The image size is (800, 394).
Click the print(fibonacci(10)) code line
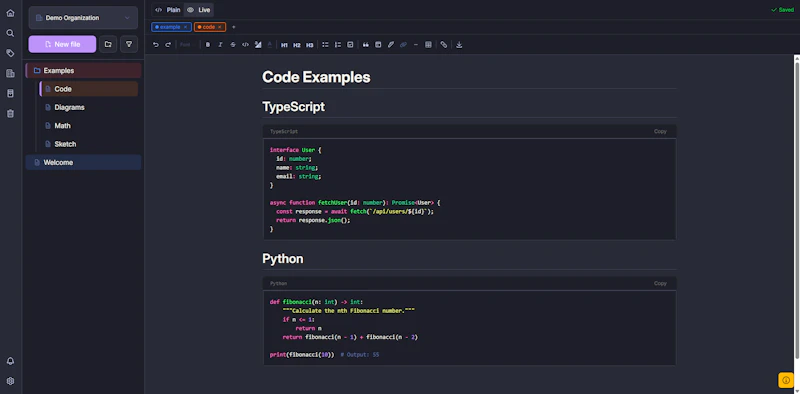(302, 354)
